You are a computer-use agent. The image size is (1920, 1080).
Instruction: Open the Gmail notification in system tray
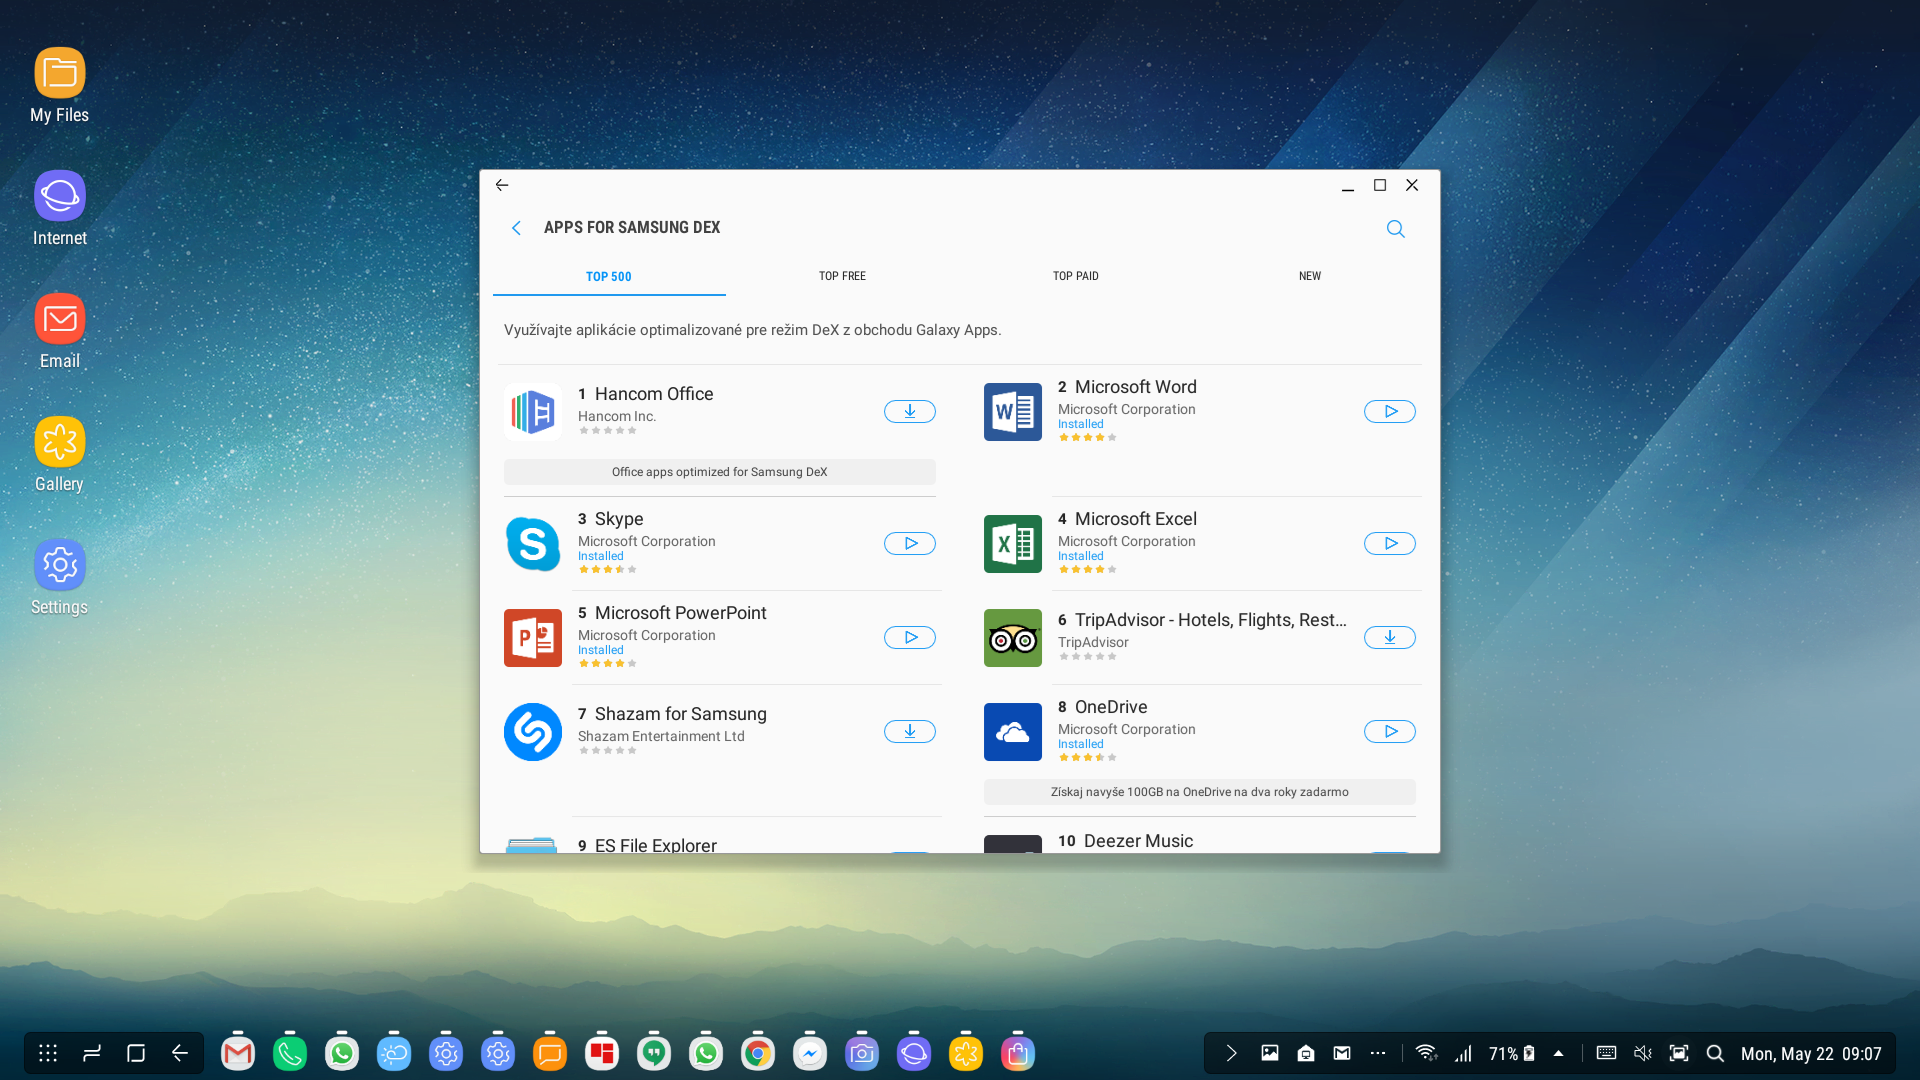pos(1342,1053)
